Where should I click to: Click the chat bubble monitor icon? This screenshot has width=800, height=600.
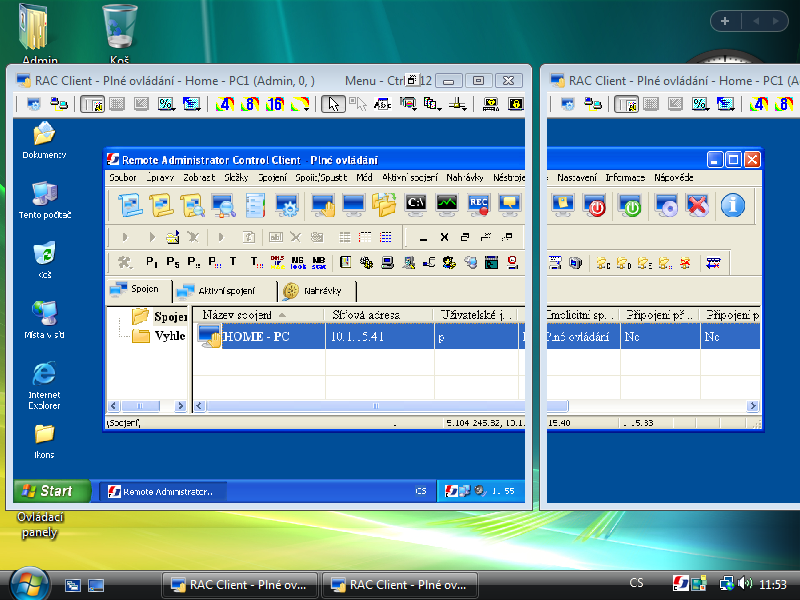pyautogui.click(x=510, y=206)
